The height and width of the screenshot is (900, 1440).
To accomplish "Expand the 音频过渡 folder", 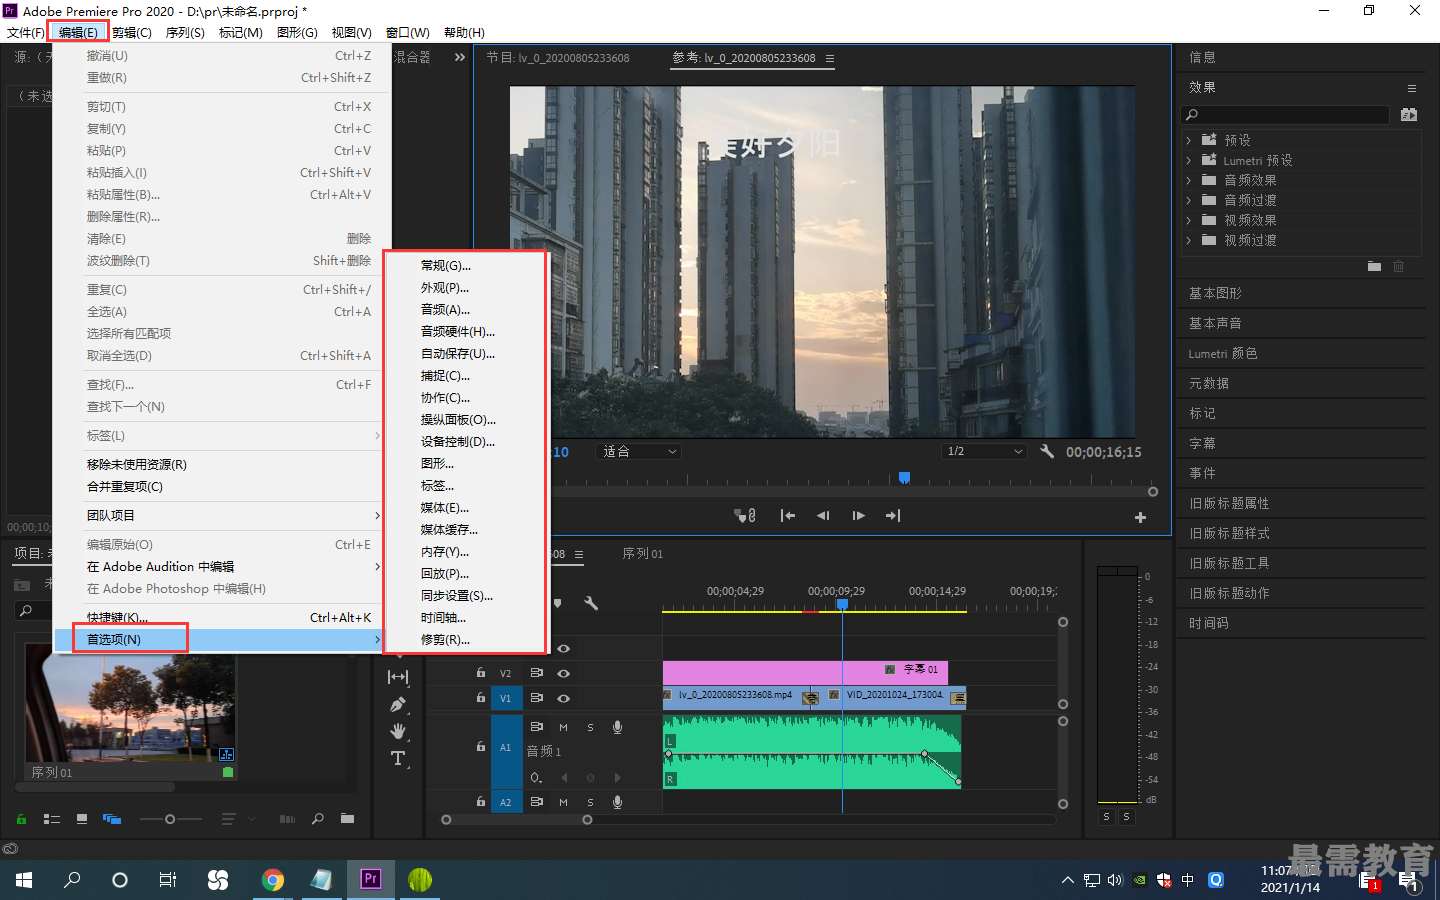I will coord(1189,200).
